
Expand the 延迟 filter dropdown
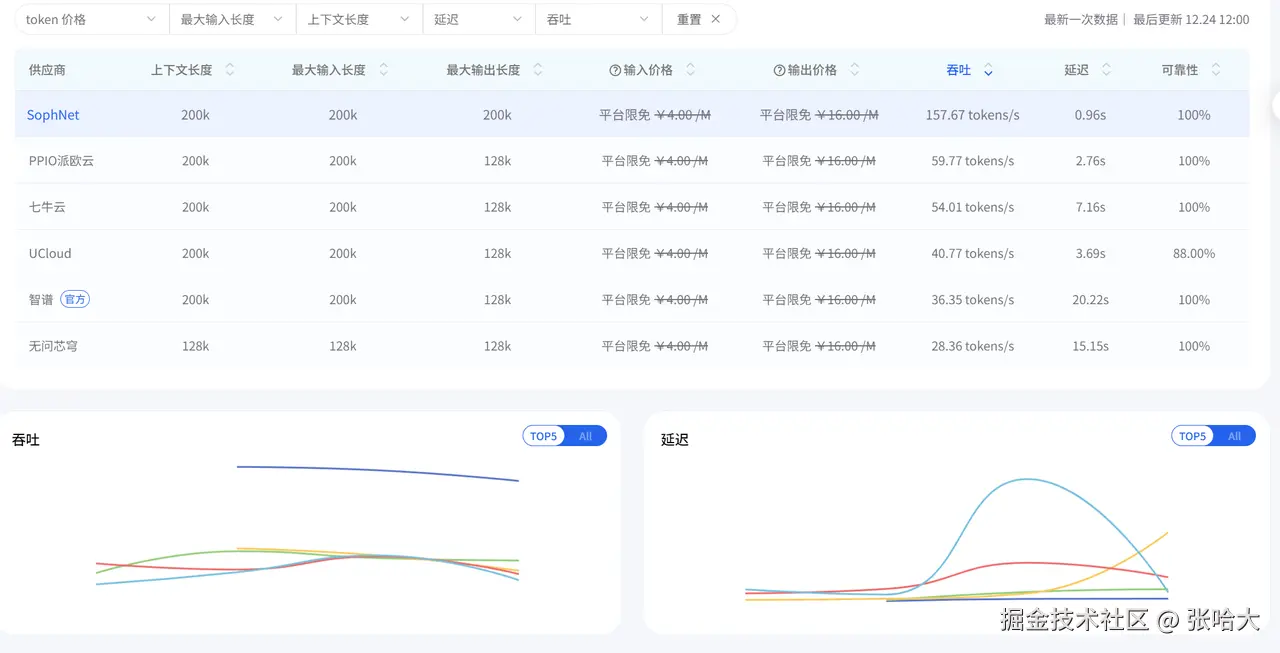pyautogui.click(x=478, y=19)
